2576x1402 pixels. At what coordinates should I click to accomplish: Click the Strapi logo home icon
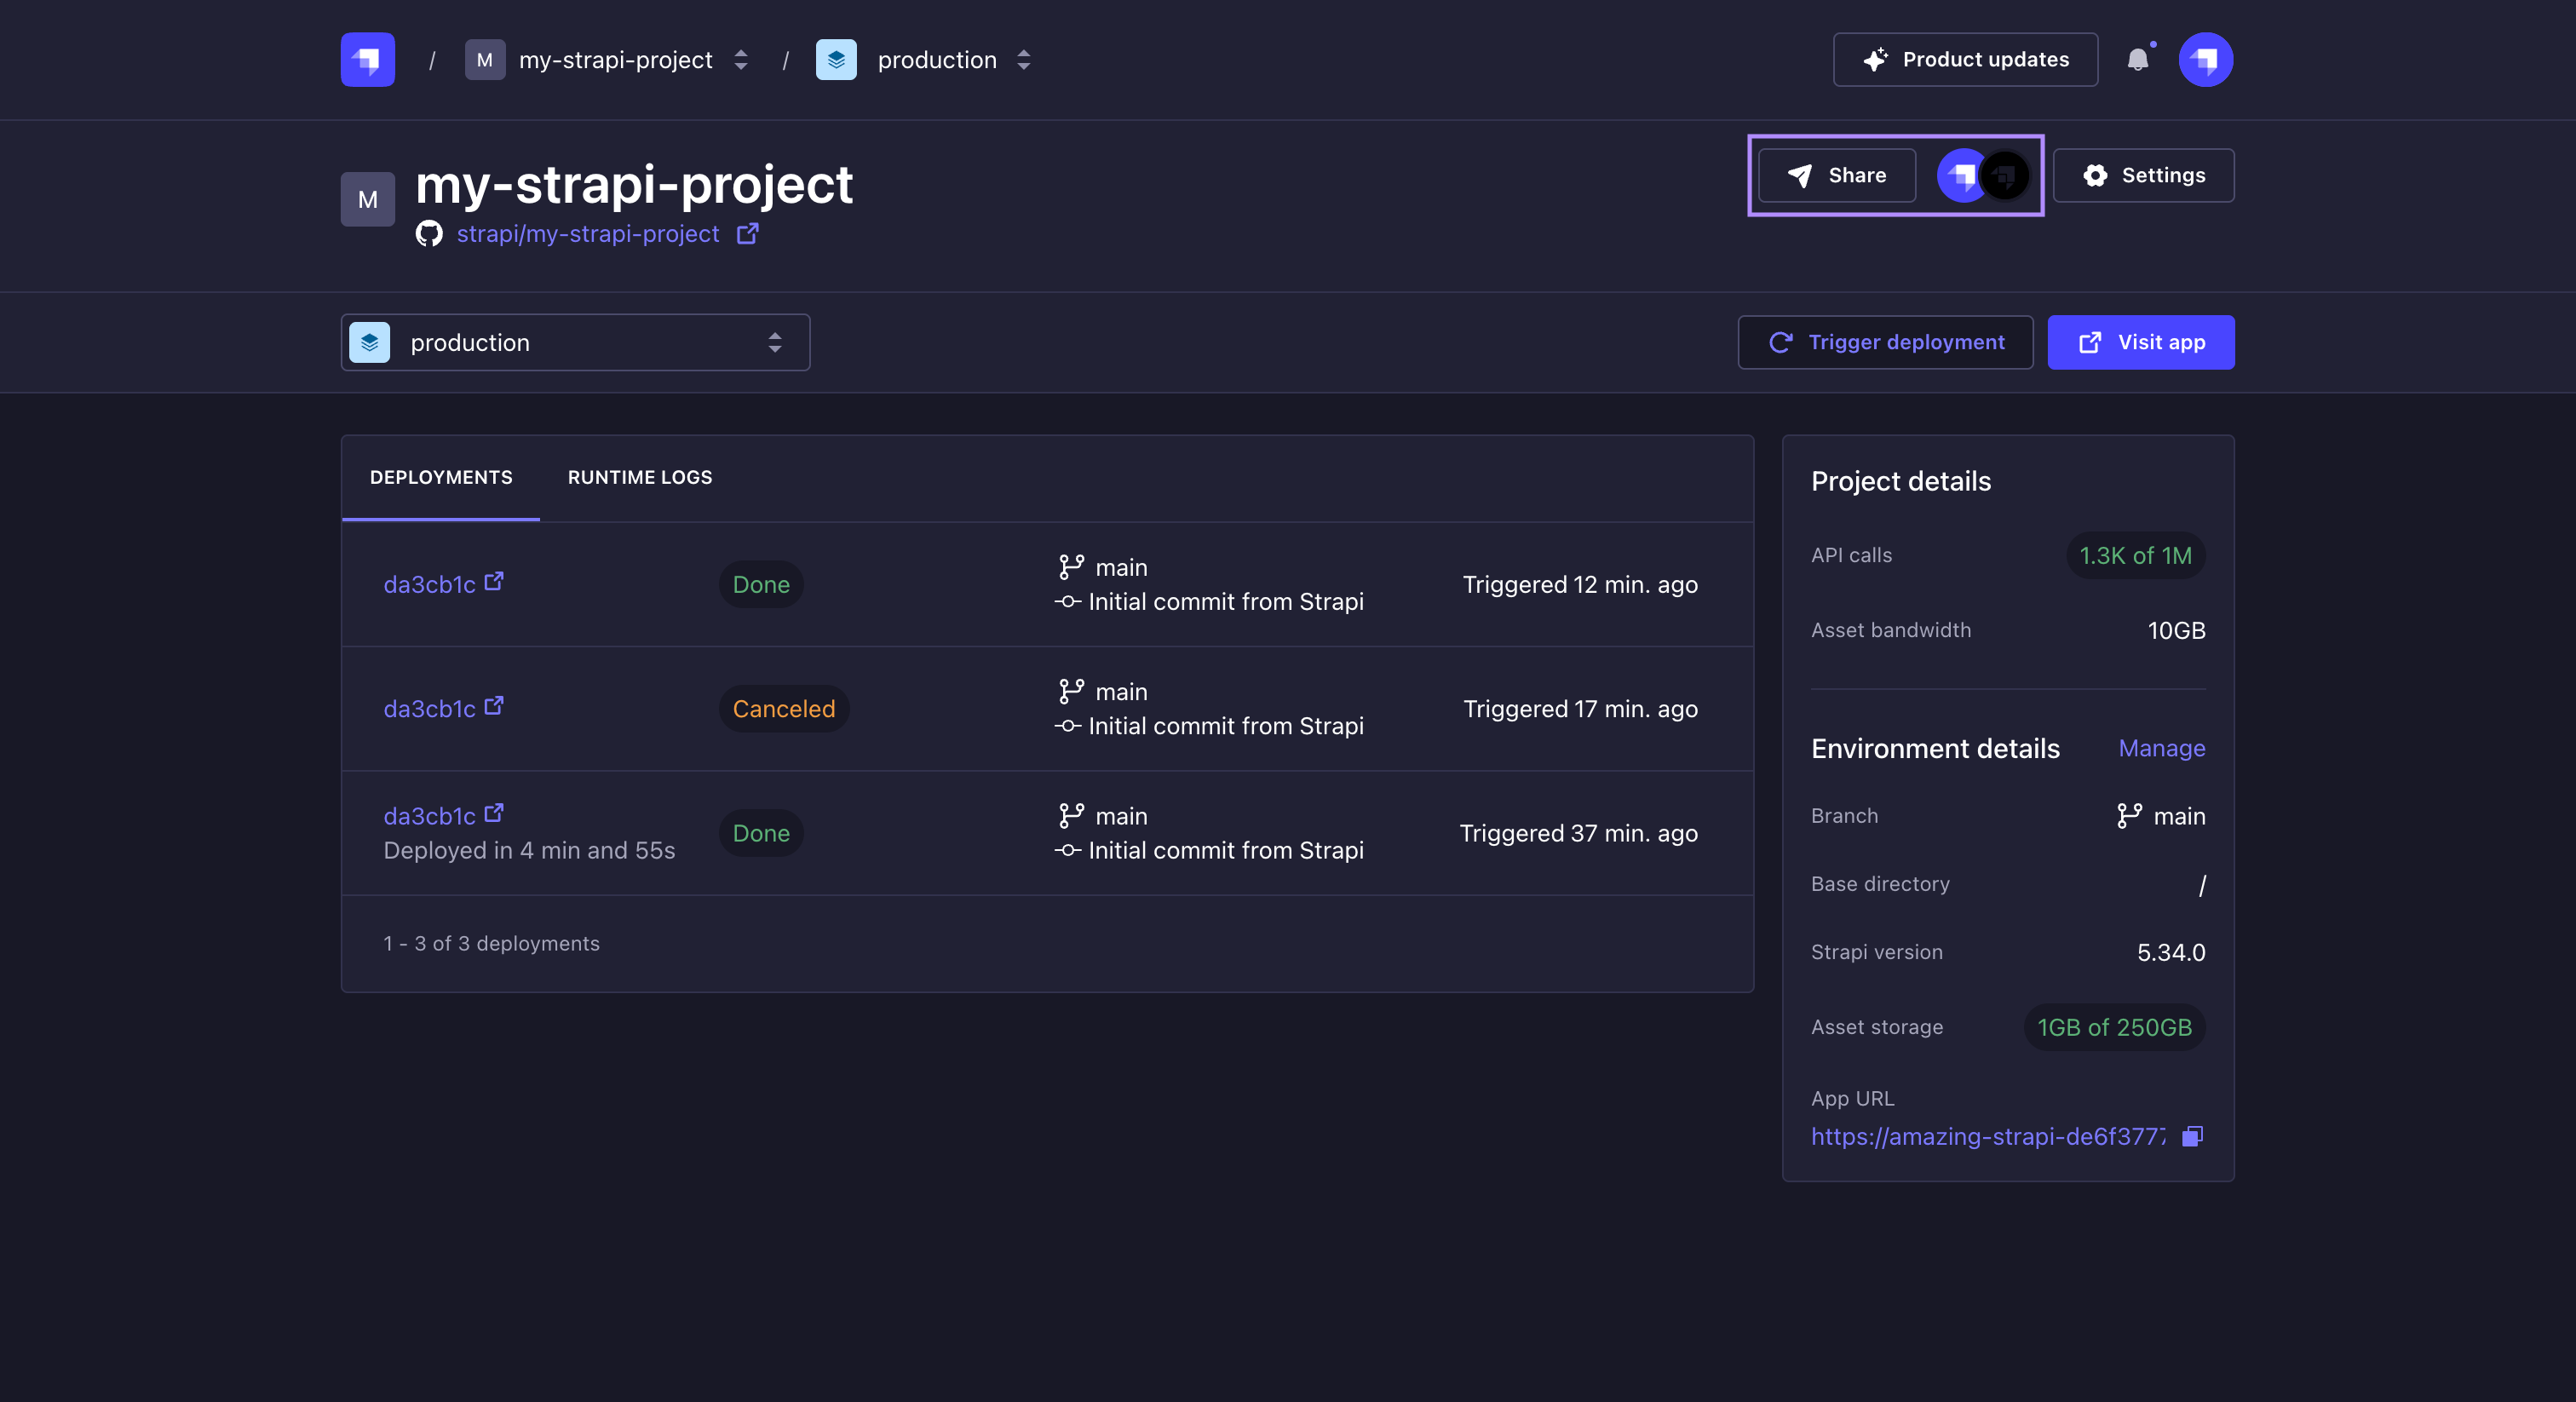367,60
